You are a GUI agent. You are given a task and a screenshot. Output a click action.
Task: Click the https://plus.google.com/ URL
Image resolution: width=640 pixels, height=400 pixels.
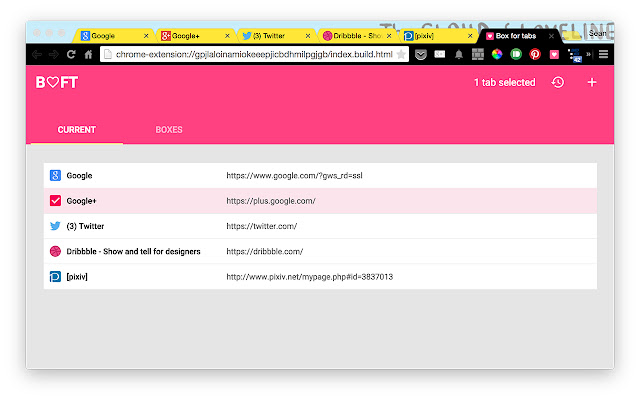point(271,201)
